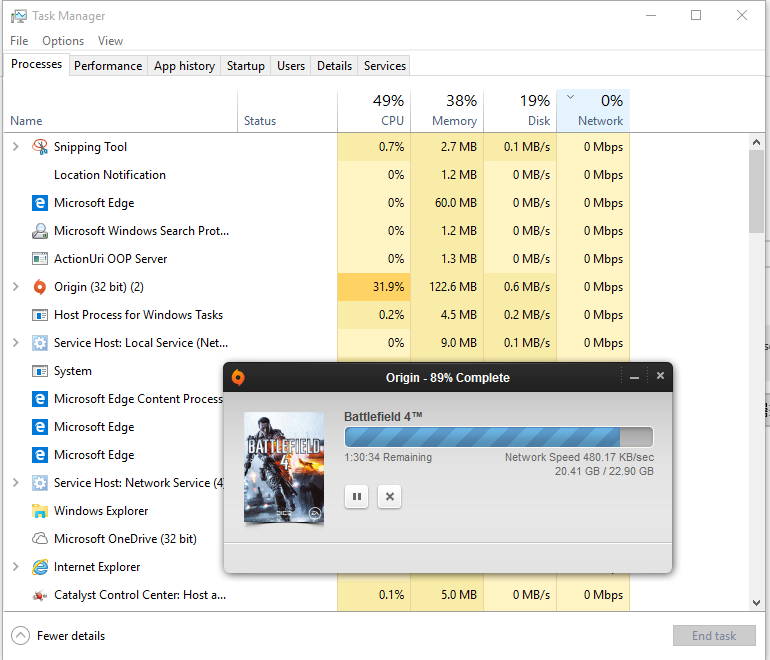This screenshot has width=770, height=660.
Task: Expand Service Host: Local Service group
Action: click(x=16, y=343)
